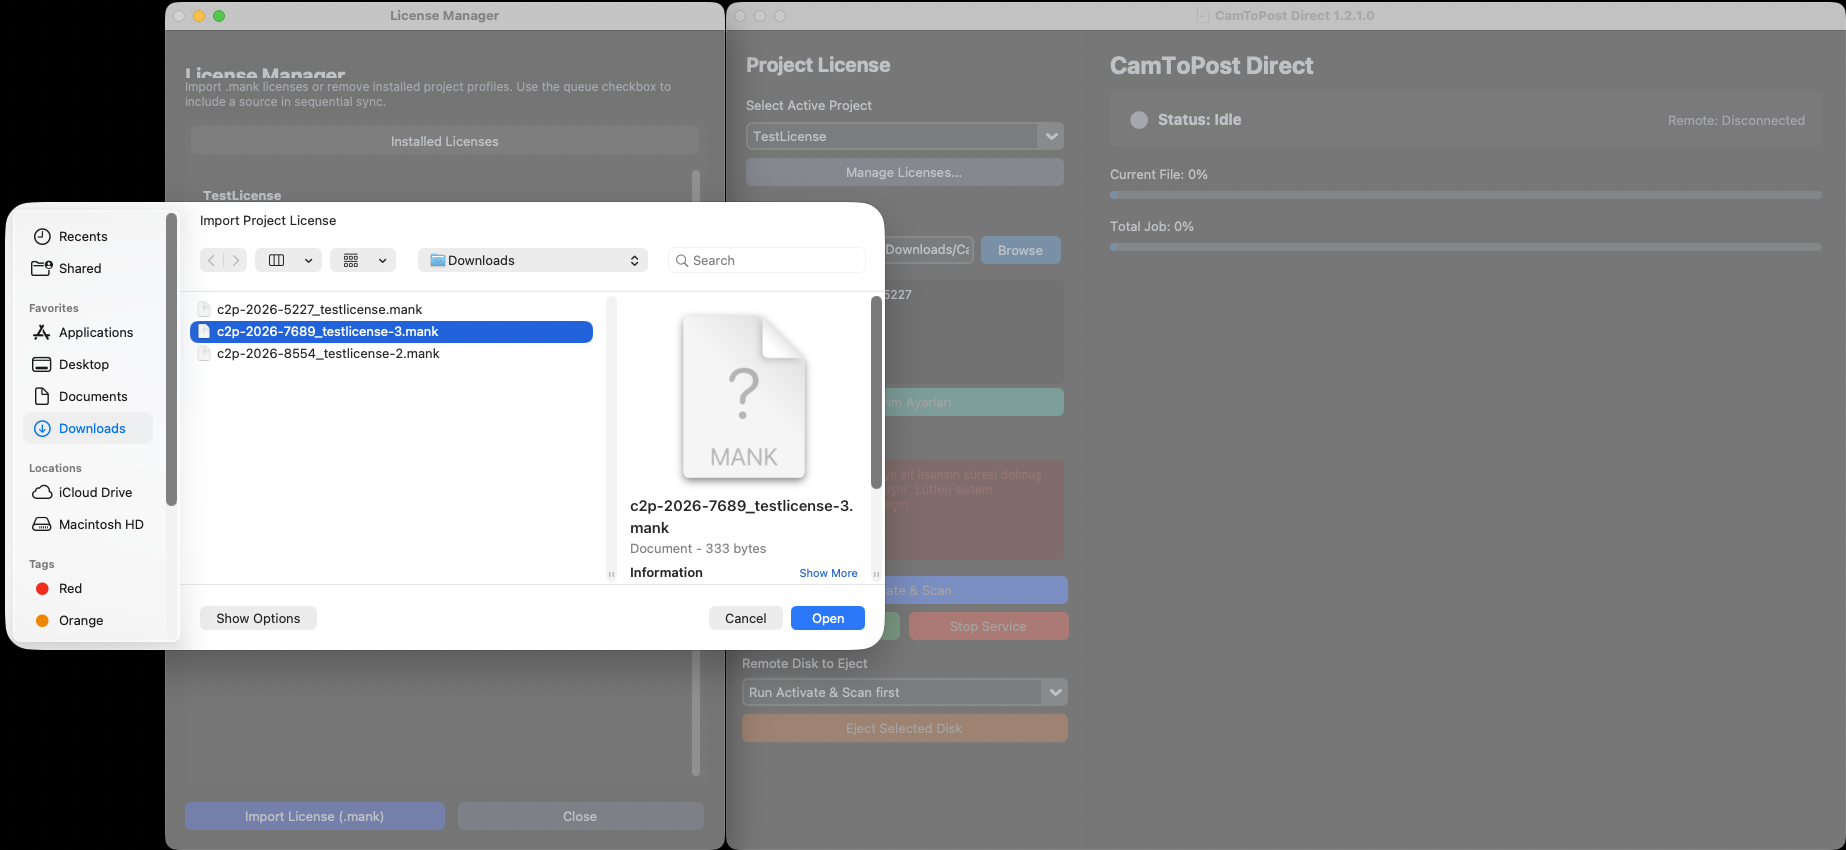Go back with the left chevron button
Viewport: 1846px width, 850px height.
tap(211, 260)
